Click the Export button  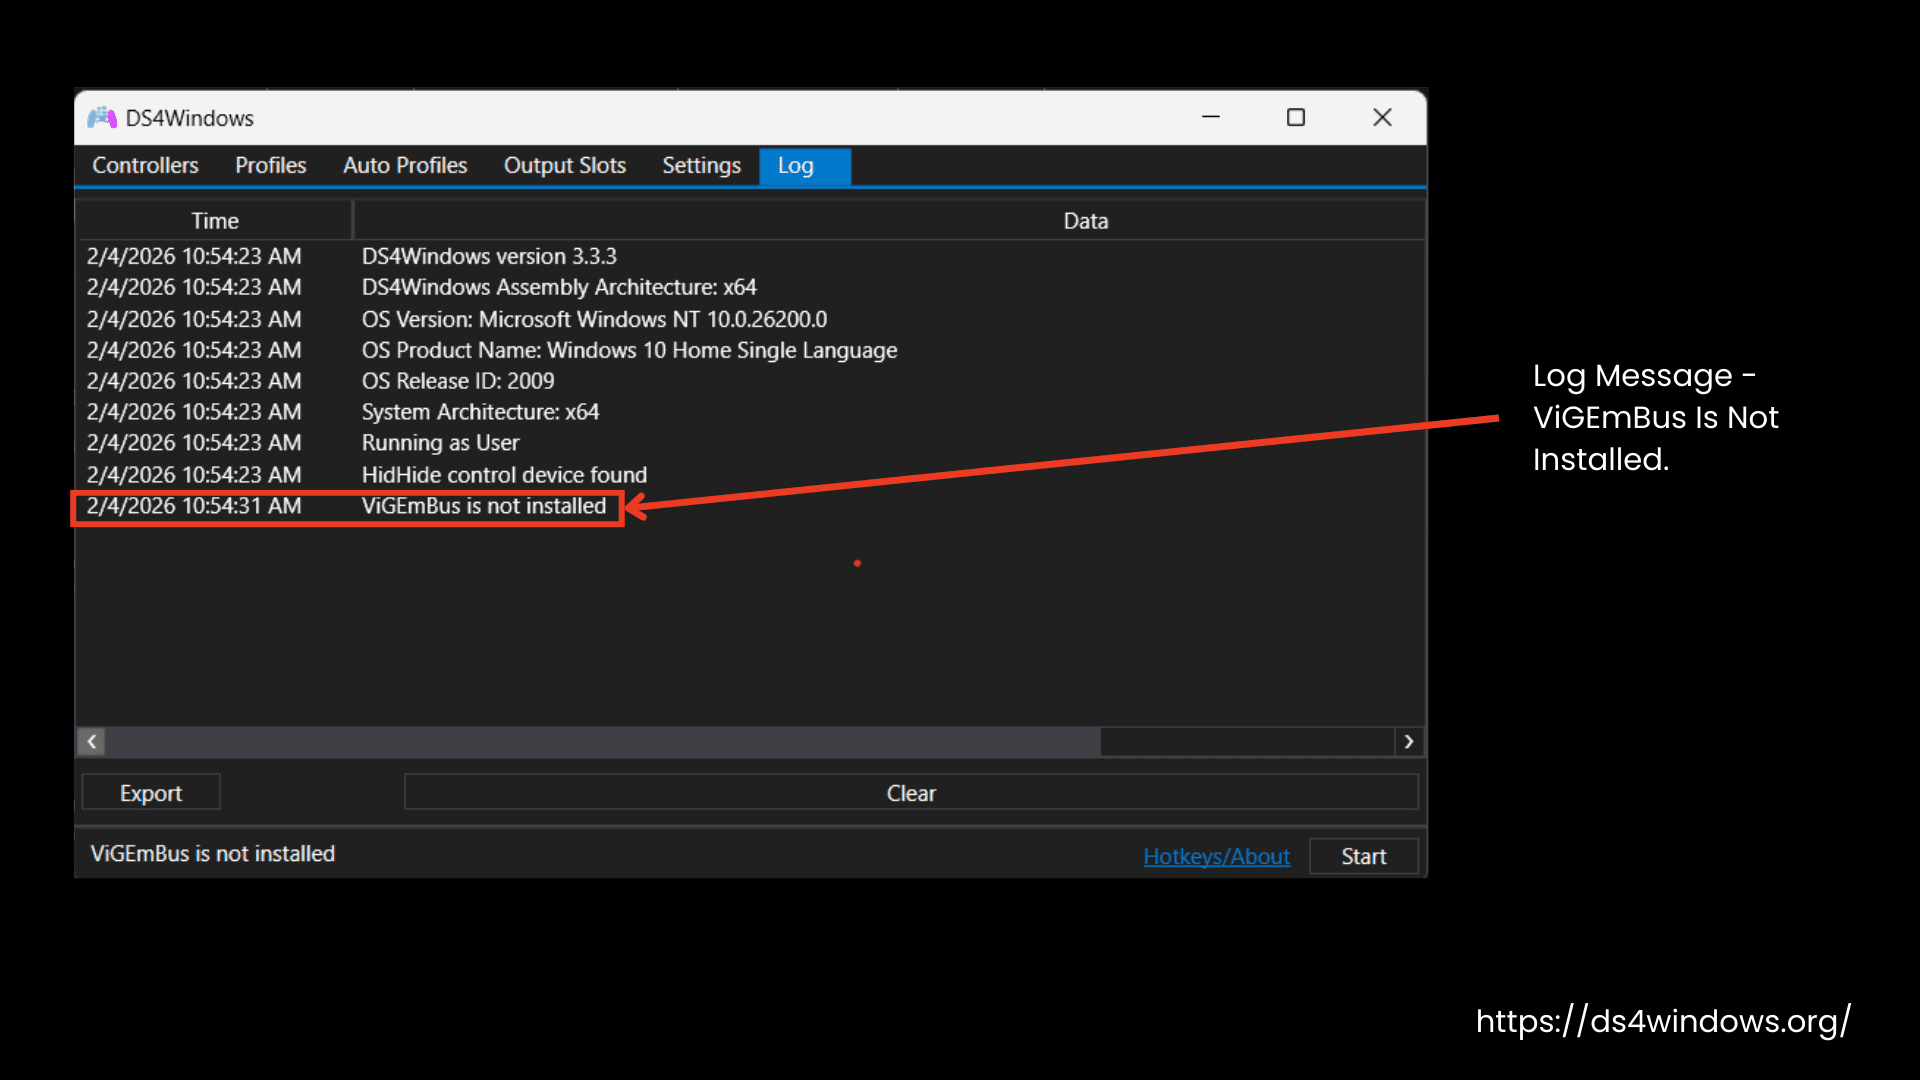pos(151,793)
